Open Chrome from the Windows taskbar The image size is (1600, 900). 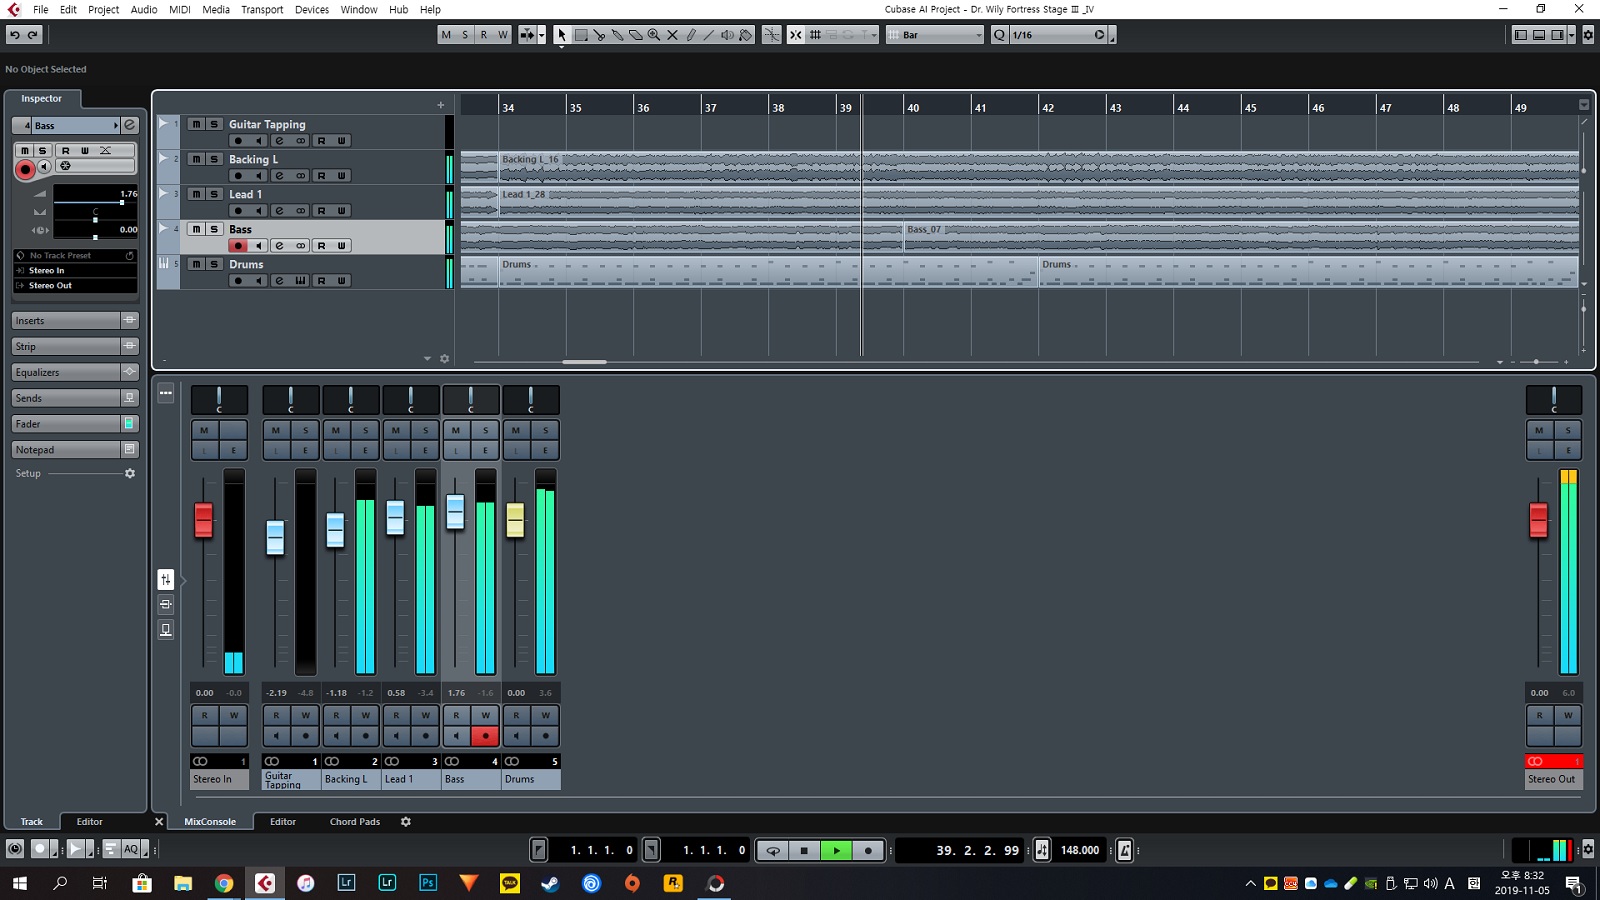(224, 883)
